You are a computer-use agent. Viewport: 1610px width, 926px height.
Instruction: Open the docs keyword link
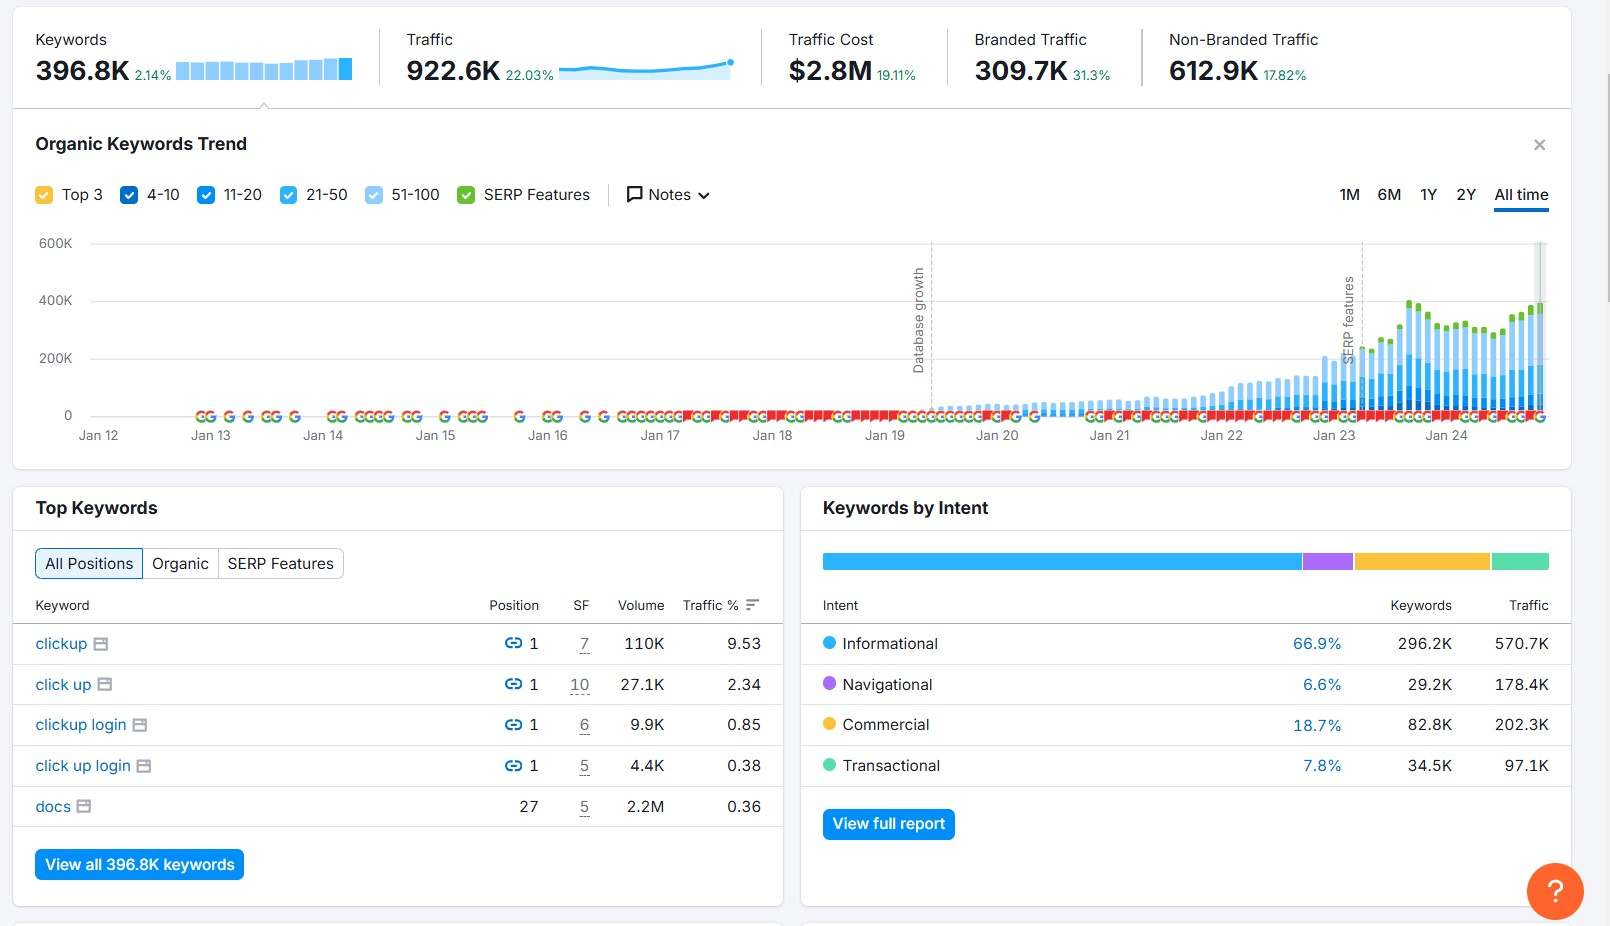(x=53, y=807)
